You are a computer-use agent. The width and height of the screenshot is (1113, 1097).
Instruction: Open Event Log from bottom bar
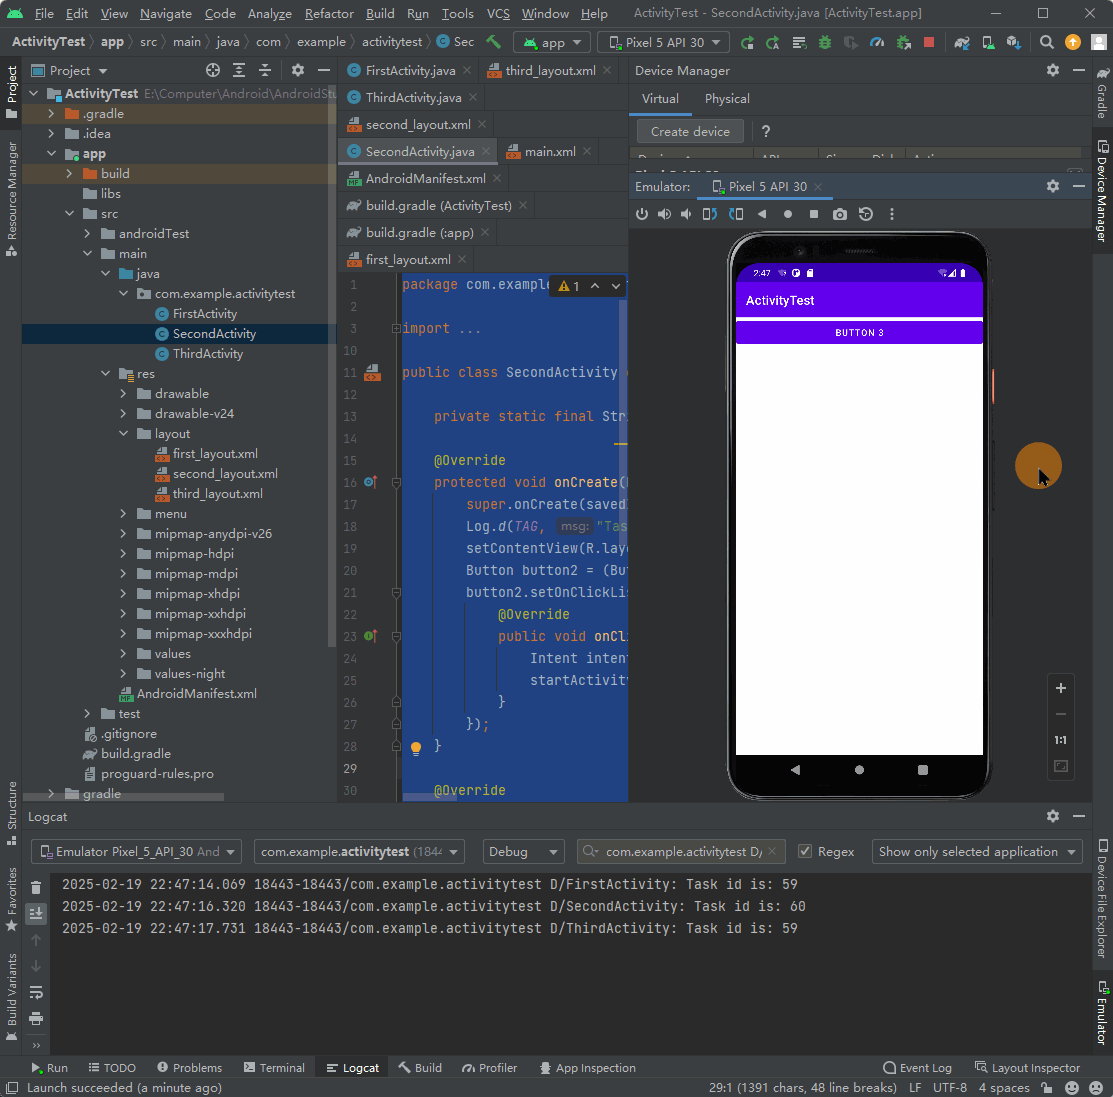pyautogui.click(x=917, y=1067)
